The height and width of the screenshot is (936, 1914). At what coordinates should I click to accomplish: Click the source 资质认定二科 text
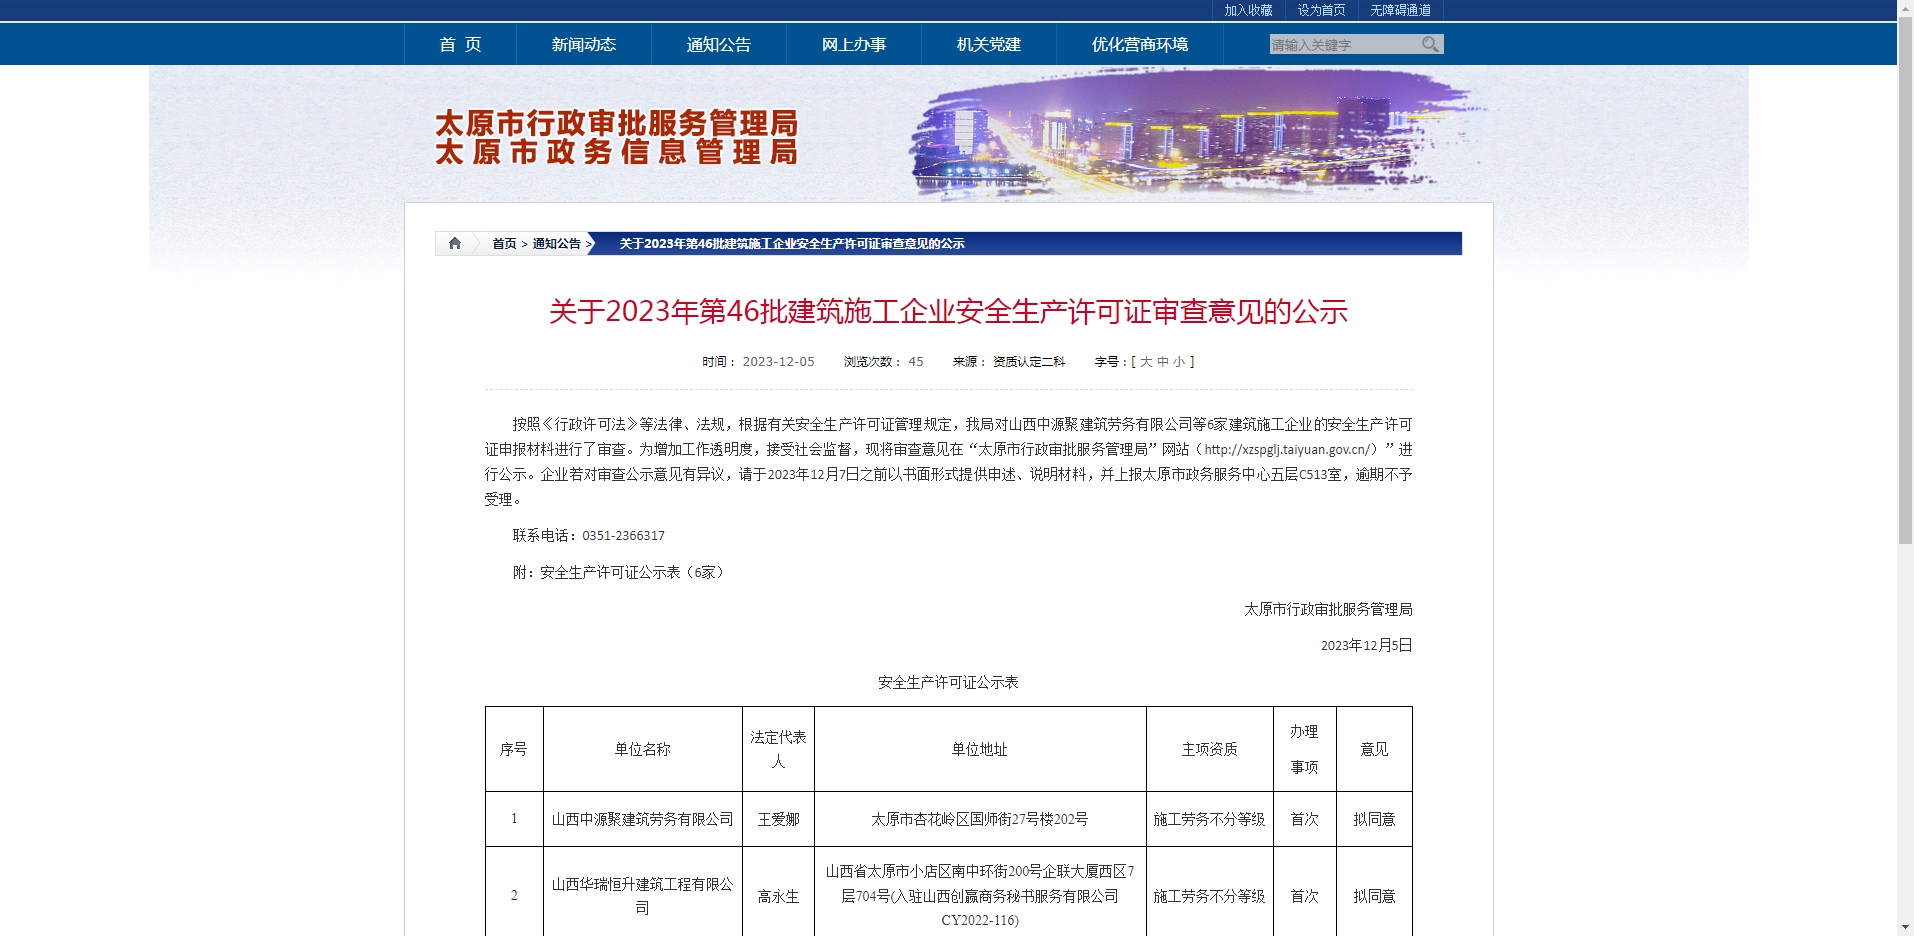pos(1029,362)
